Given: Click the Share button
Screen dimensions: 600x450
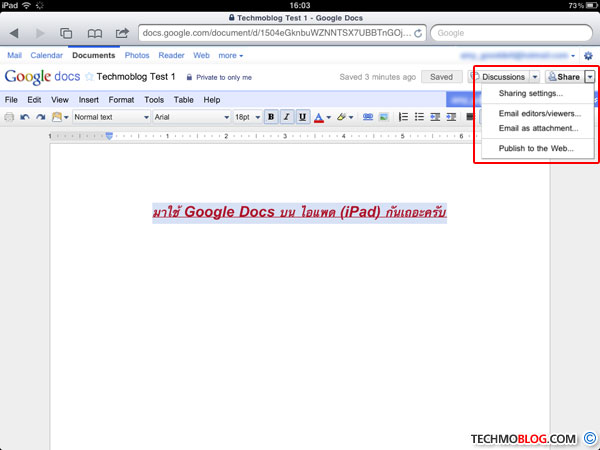Looking at the screenshot, I should pos(564,77).
